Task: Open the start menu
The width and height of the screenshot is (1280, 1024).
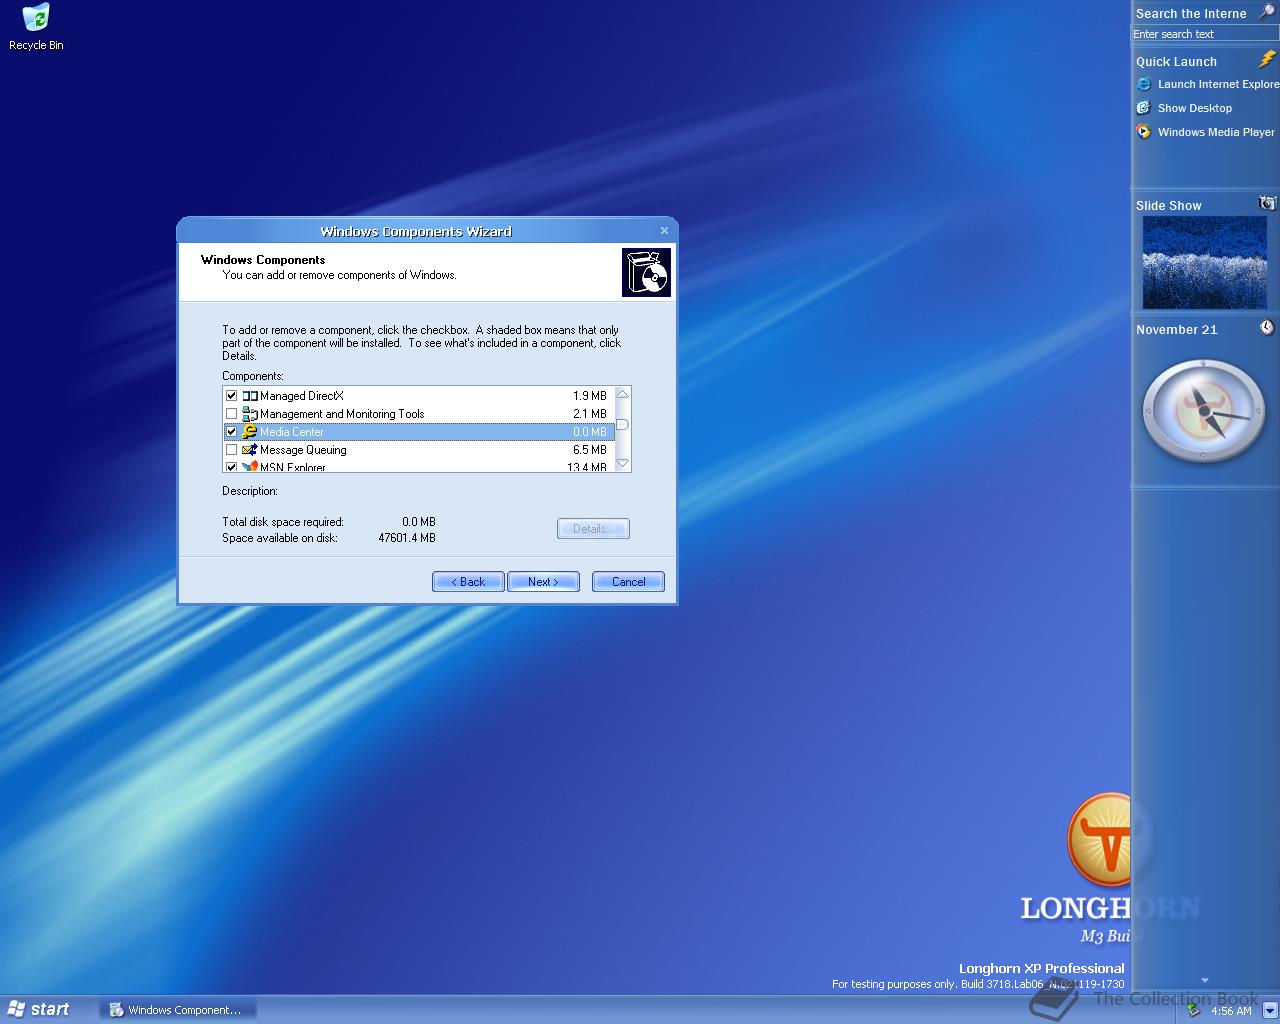Action: 40,1009
